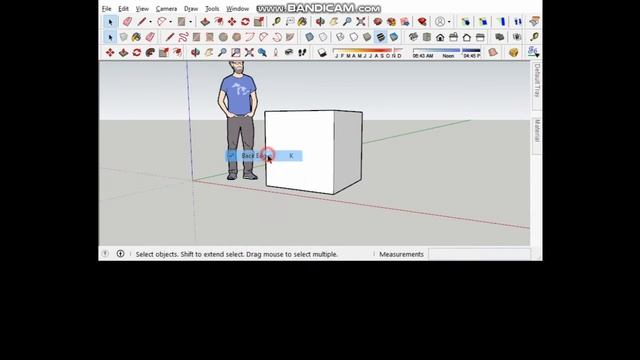
Task: Click the white cube front face
Action: tap(300, 151)
